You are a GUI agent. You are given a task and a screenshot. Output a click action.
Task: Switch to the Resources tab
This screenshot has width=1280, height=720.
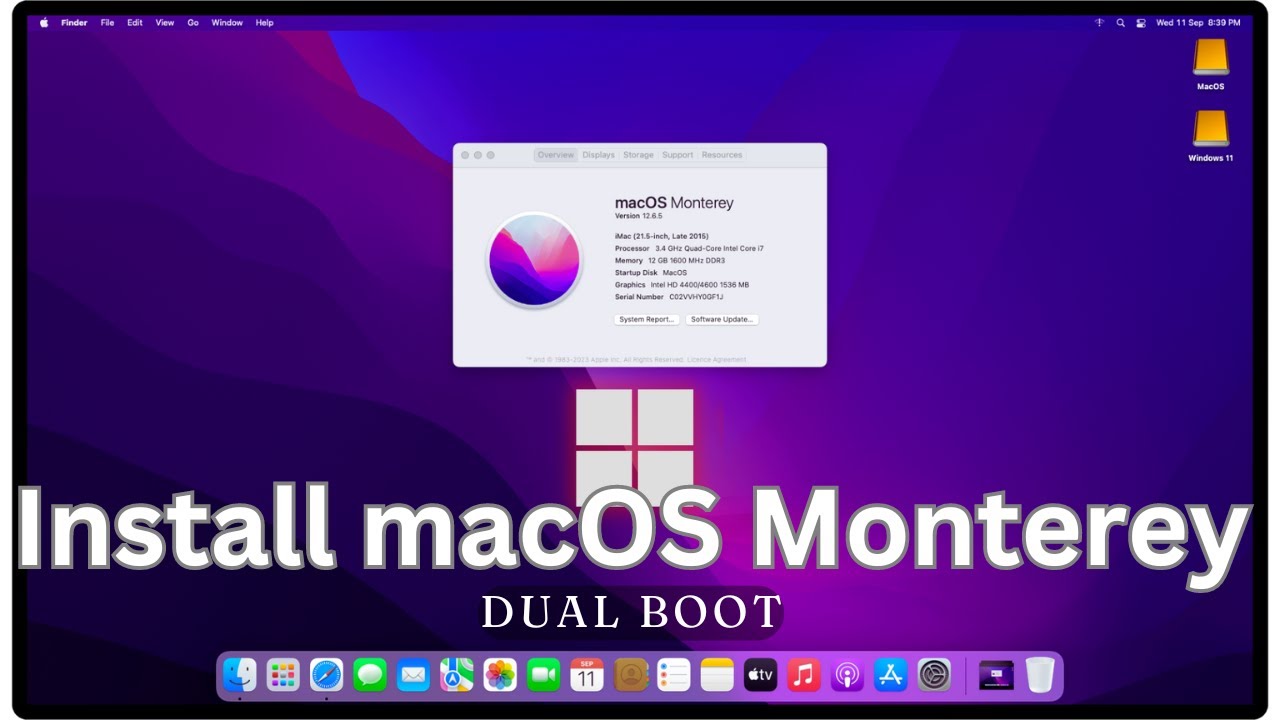click(722, 155)
